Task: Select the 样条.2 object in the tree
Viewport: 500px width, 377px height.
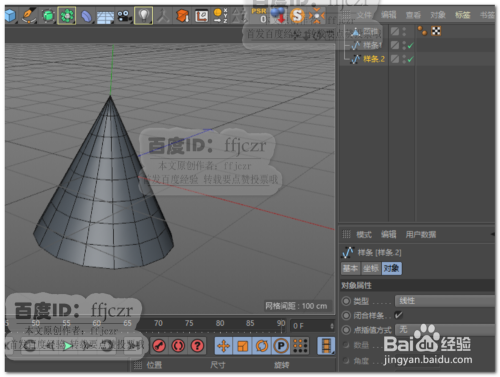Action: click(x=374, y=59)
